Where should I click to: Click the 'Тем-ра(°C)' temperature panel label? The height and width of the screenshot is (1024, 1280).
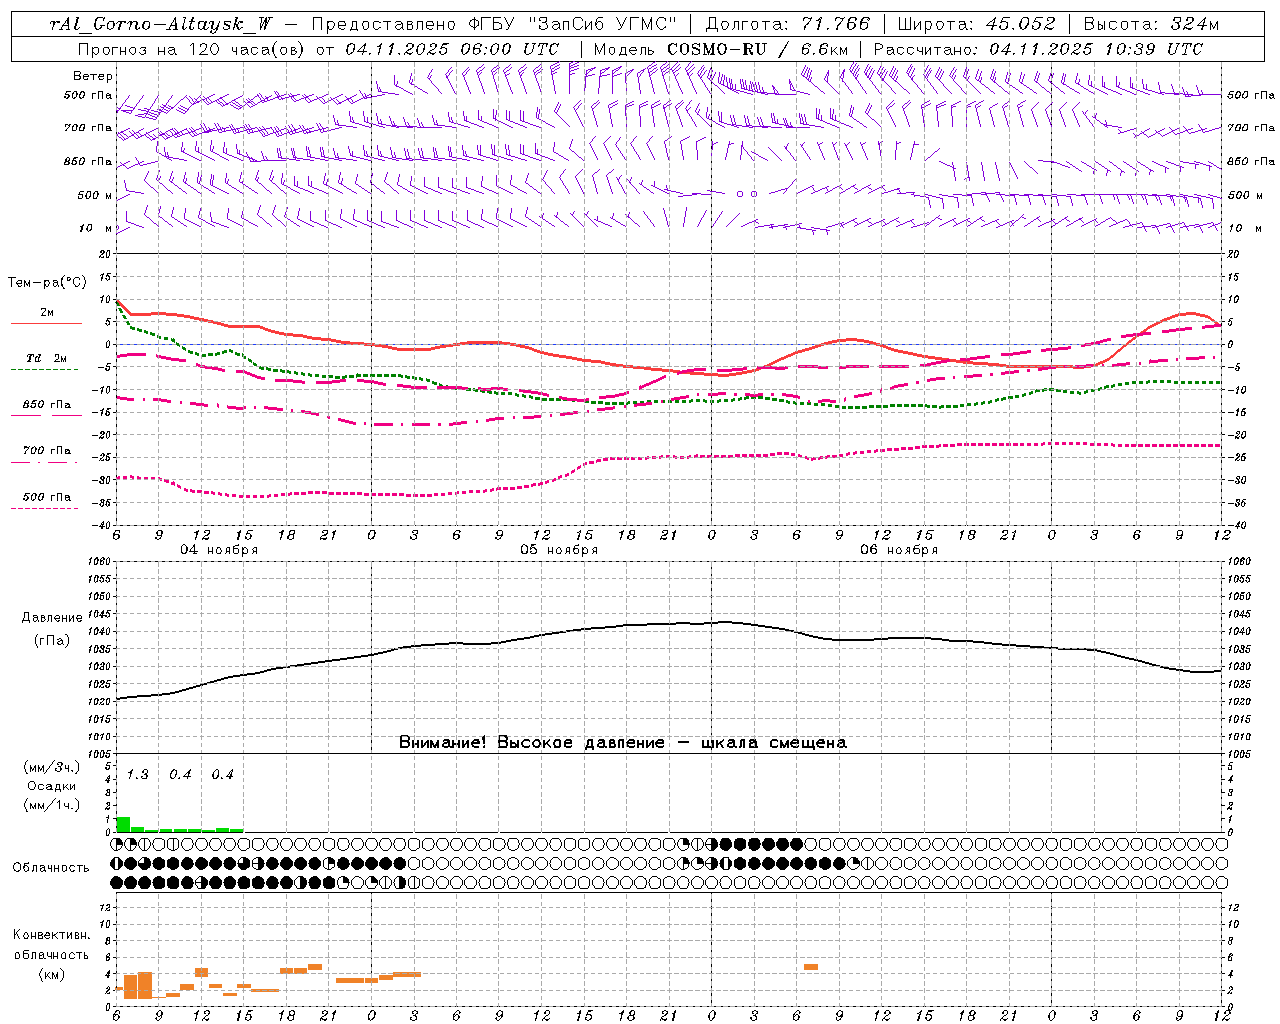[x=47, y=283]
